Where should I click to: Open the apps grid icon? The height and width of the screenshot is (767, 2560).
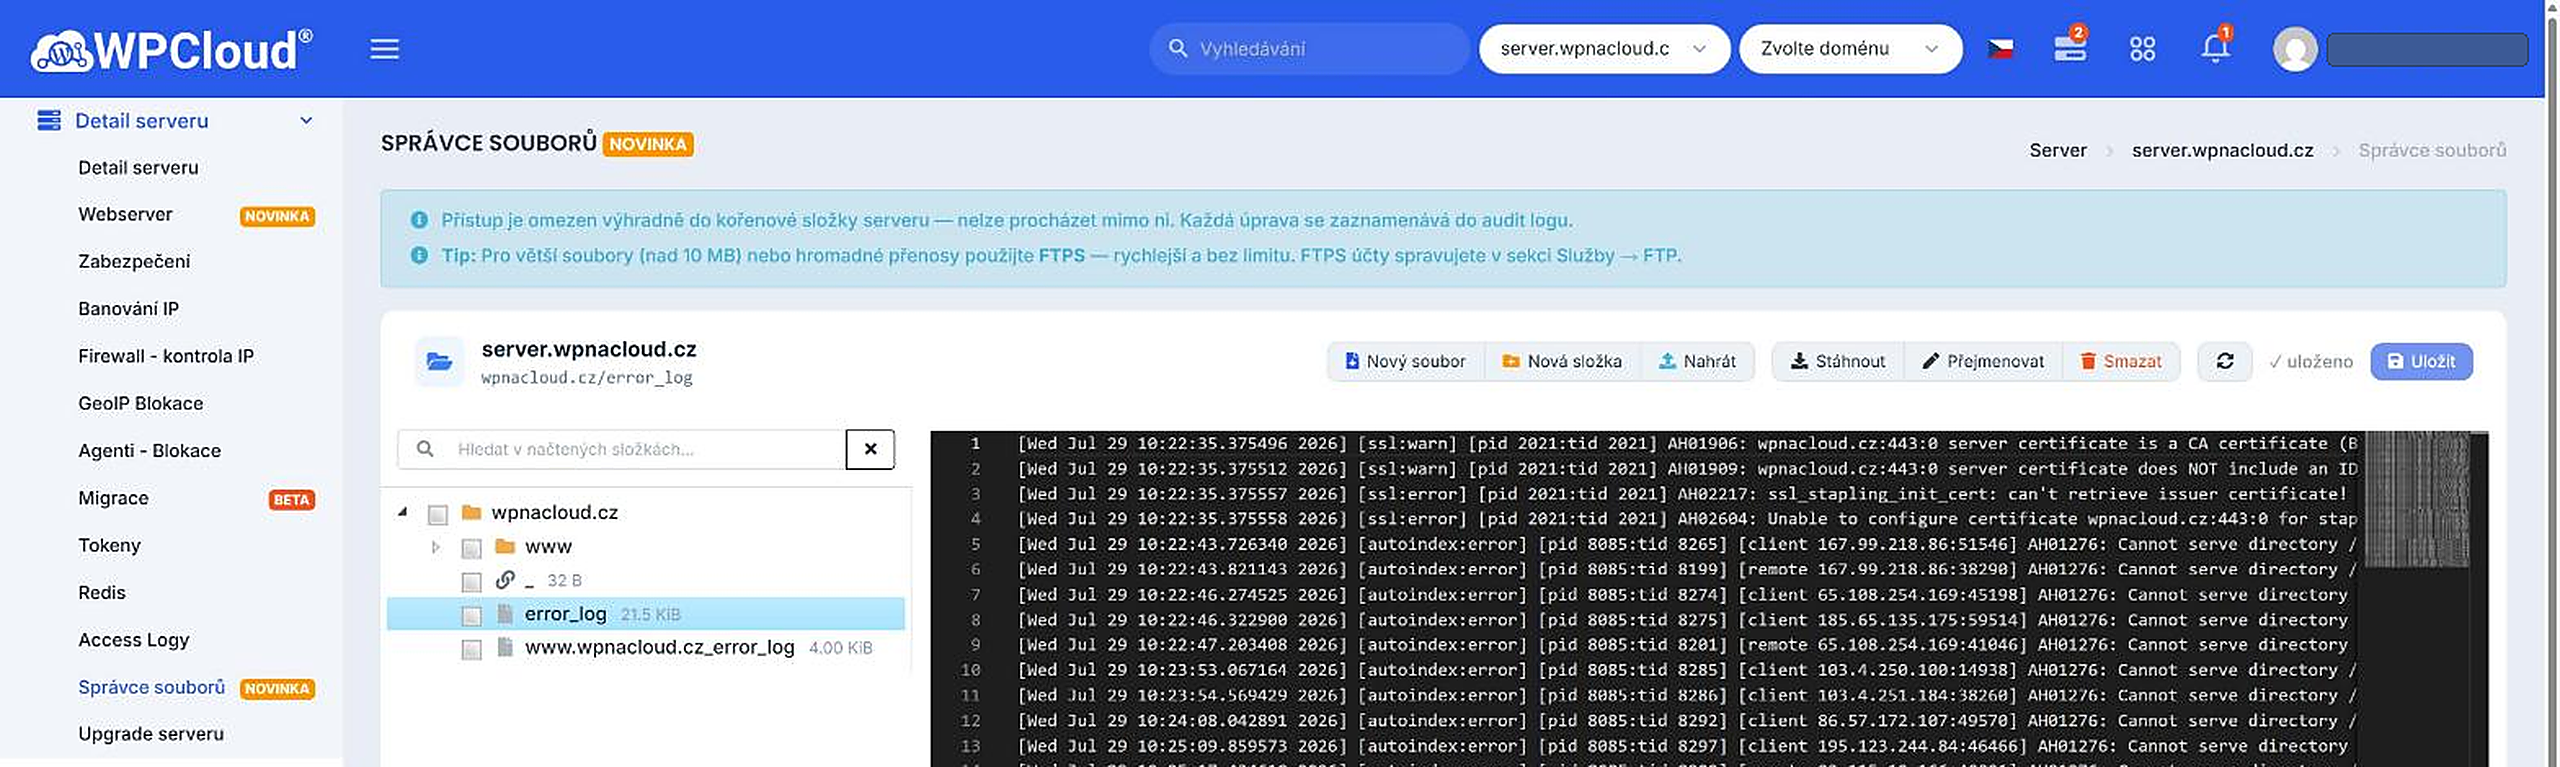pos(2142,49)
